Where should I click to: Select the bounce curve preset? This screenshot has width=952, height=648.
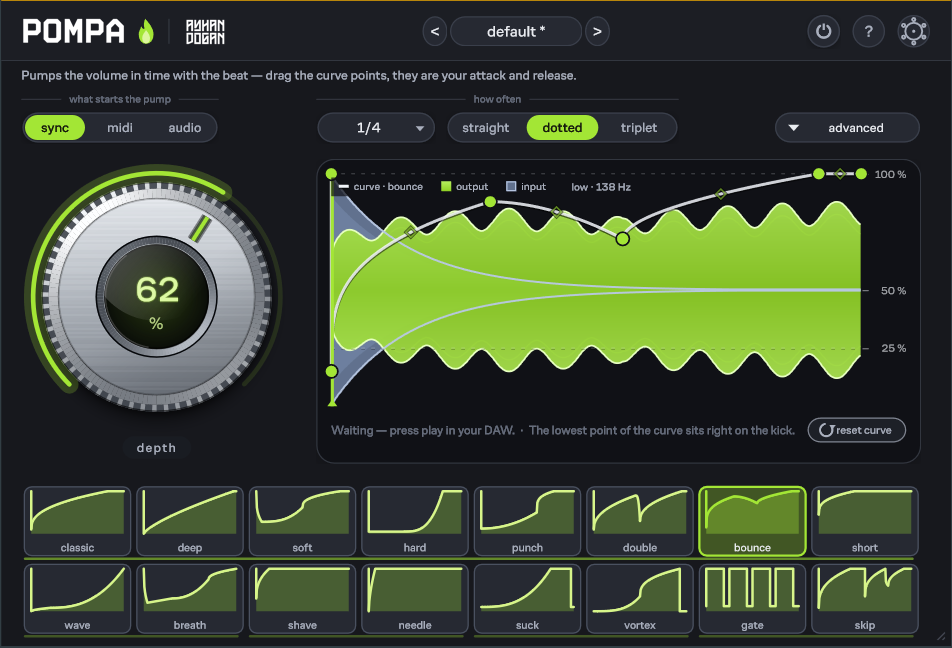click(752, 521)
